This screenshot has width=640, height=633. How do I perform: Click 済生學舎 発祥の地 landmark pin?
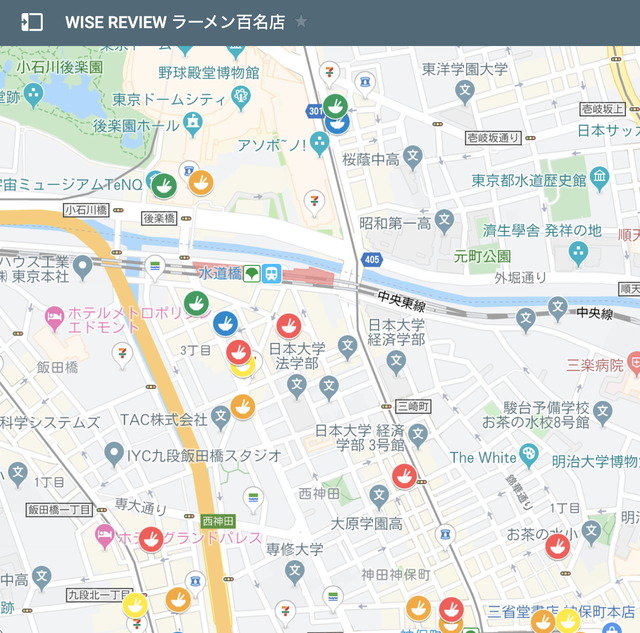click(x=578, y=253)
